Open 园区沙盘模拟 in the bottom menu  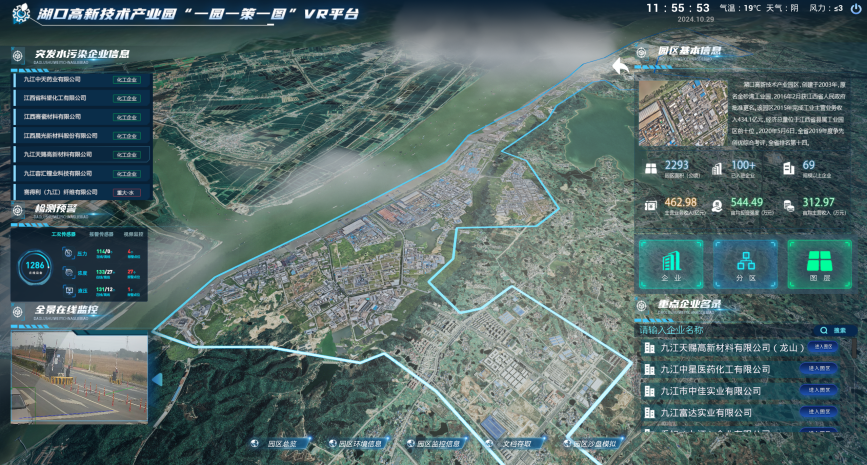(x=590, y=443)
